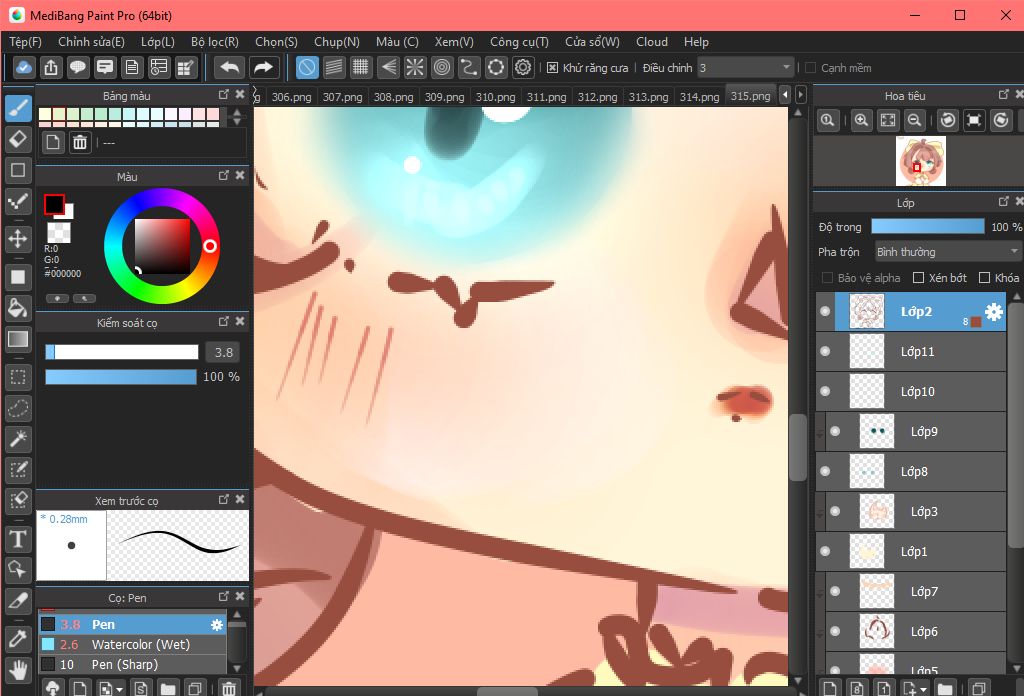The width and height of the screenshot is (1024, 696).
Task: Select the Gradient tool
Action: (x=18, y=338)
